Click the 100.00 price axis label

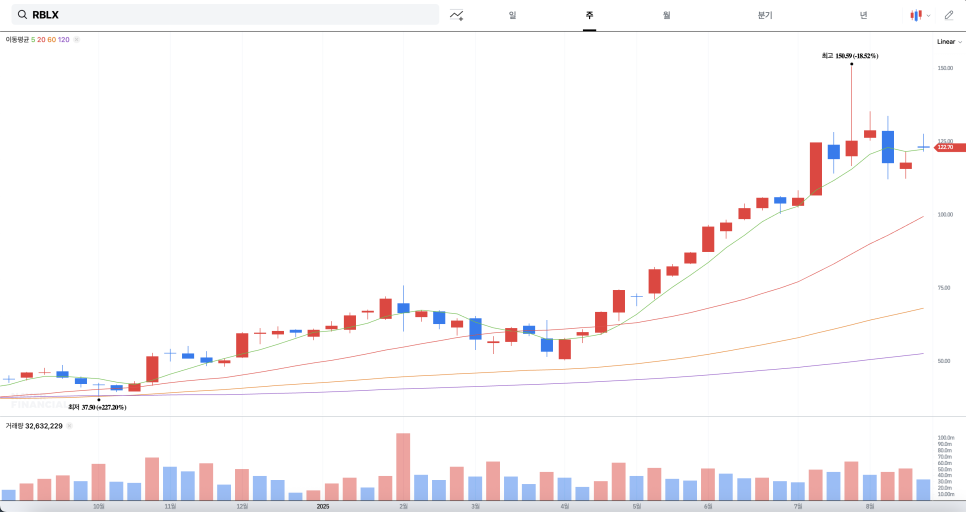pyautogui.click(x=945, y=214)
